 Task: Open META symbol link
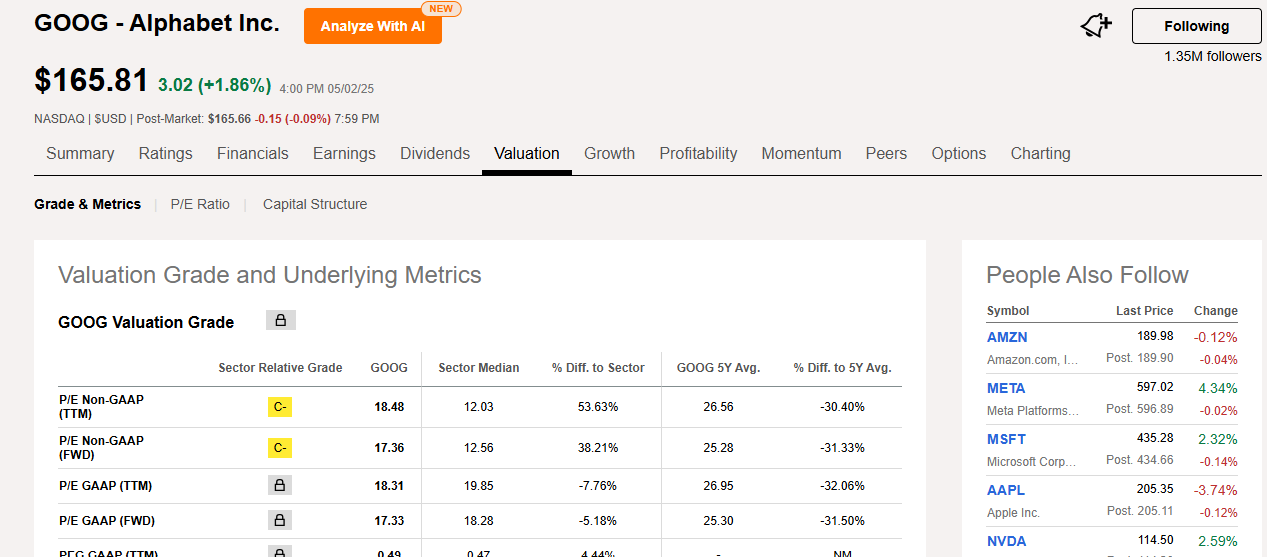pyautogui.click(x=1006, y=388)
